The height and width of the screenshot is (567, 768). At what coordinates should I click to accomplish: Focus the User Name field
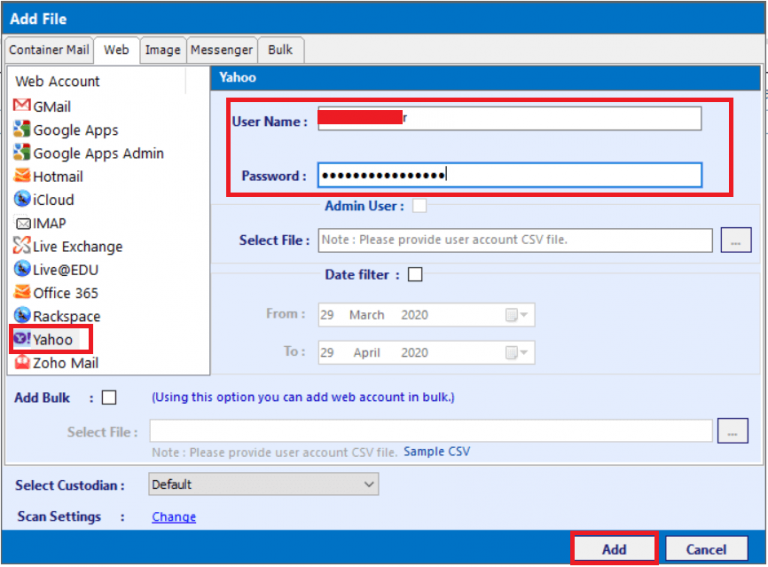pyautogui.click(x=509, y=118)
